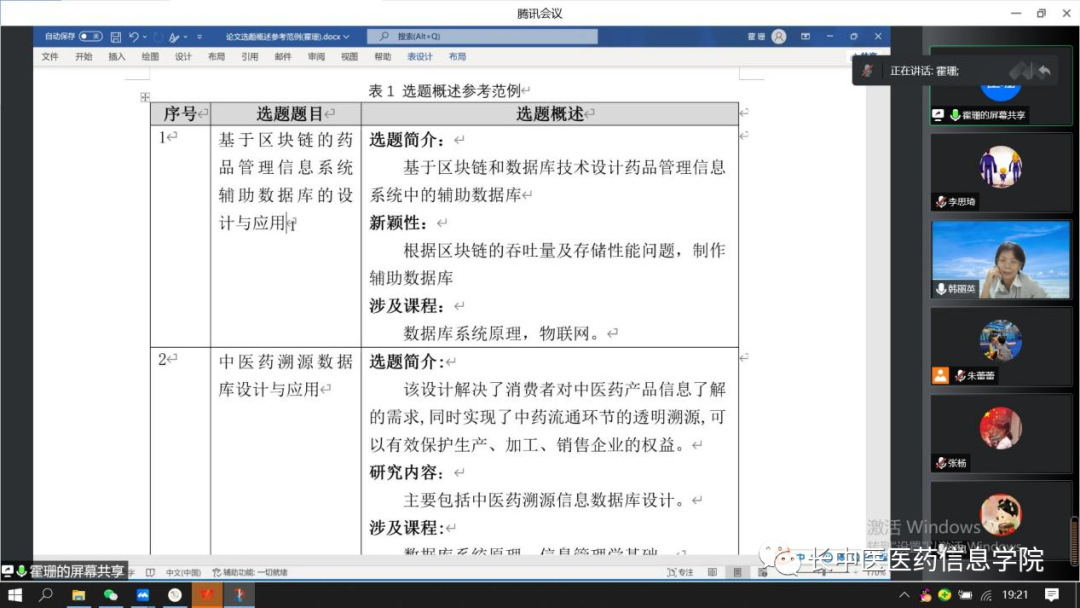Viewport: 1080px width, 608px height.
Task: Select the 韩丽英 video thumbnail
Action: 1001,260
